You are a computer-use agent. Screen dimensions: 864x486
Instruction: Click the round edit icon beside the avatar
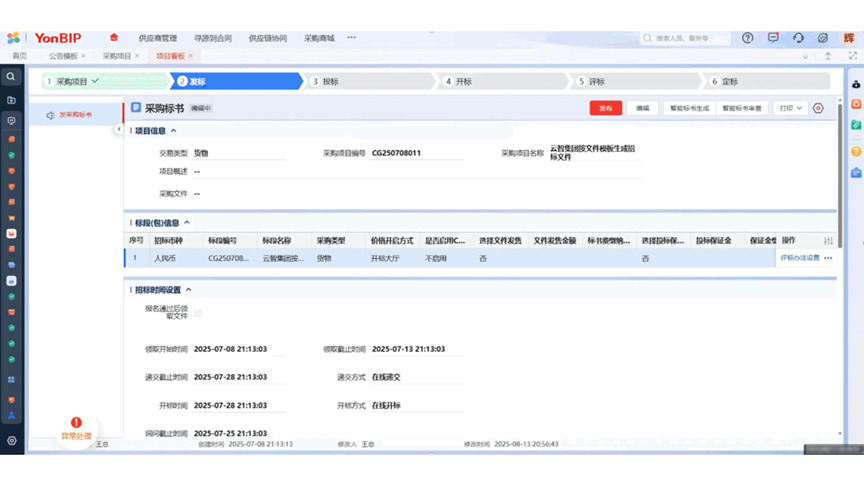coord(823,37)
